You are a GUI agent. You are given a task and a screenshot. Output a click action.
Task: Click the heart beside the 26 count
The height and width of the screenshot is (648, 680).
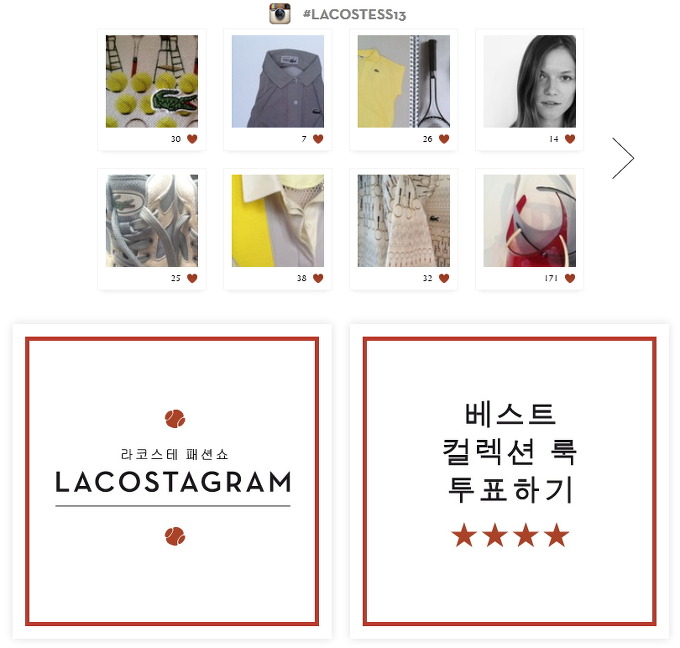[444, 139]
